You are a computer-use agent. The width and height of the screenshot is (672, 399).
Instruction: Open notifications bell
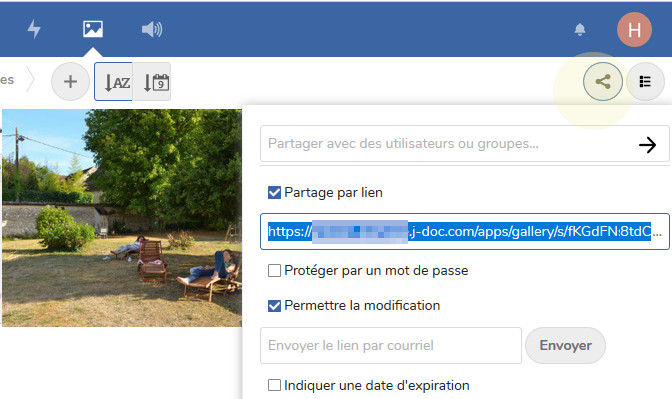580,29
